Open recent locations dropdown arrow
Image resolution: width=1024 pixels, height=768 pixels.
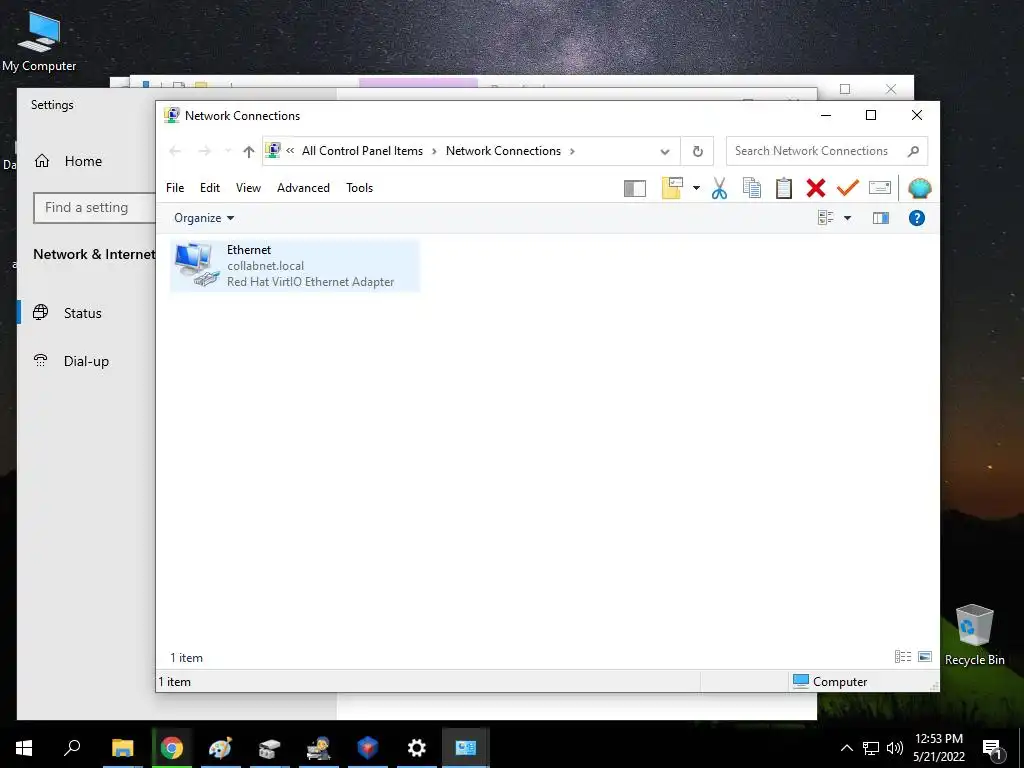click(227, 152)
